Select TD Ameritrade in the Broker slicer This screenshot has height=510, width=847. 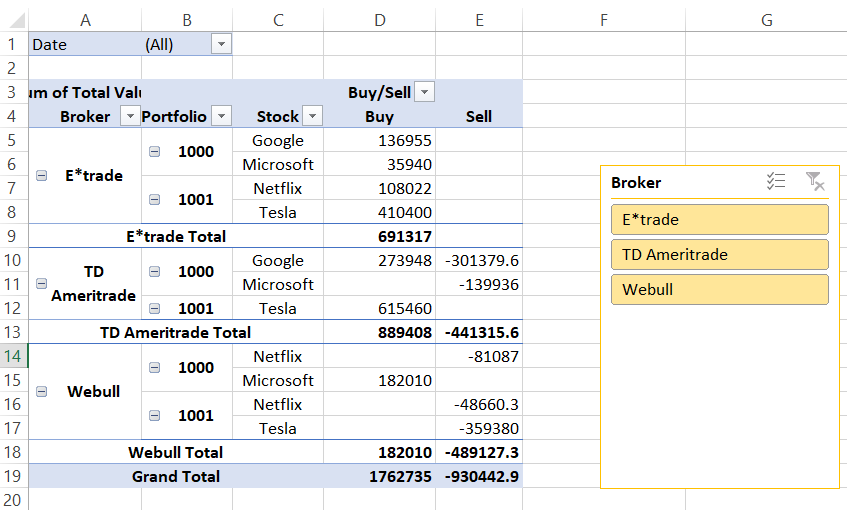click(719, 255)
